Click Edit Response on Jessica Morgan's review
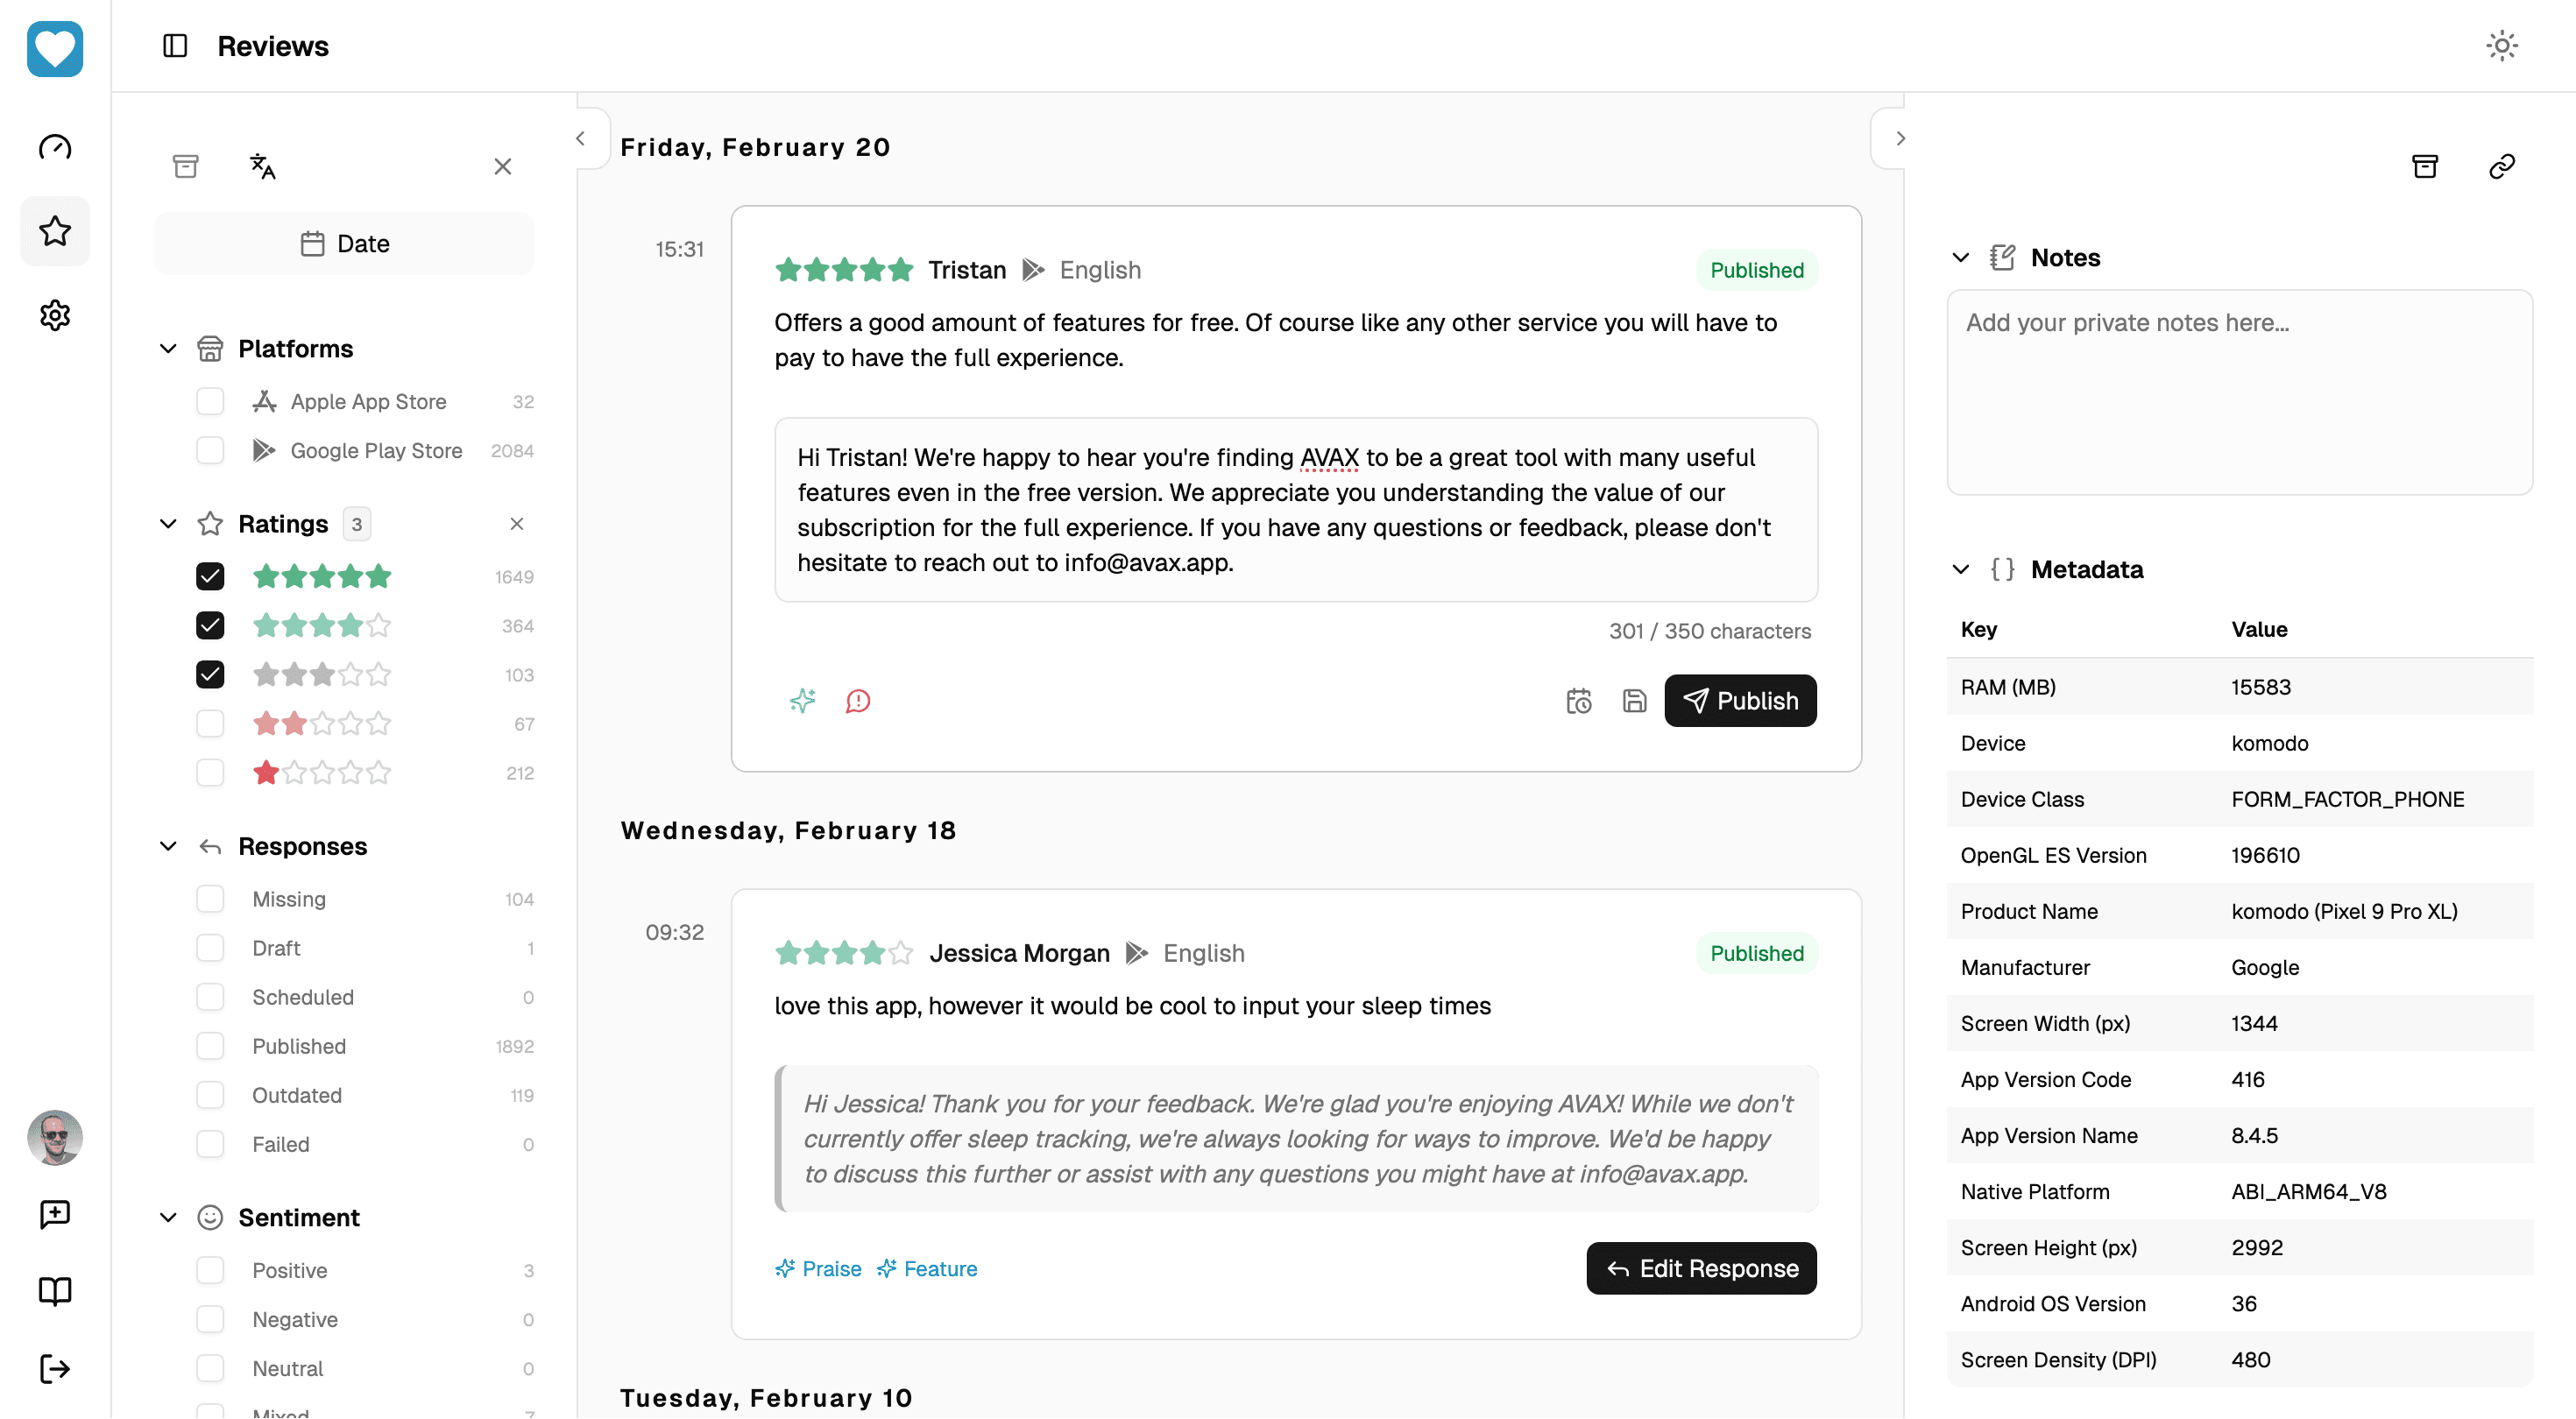2576x1419 pixels. coord(1700,1268)
